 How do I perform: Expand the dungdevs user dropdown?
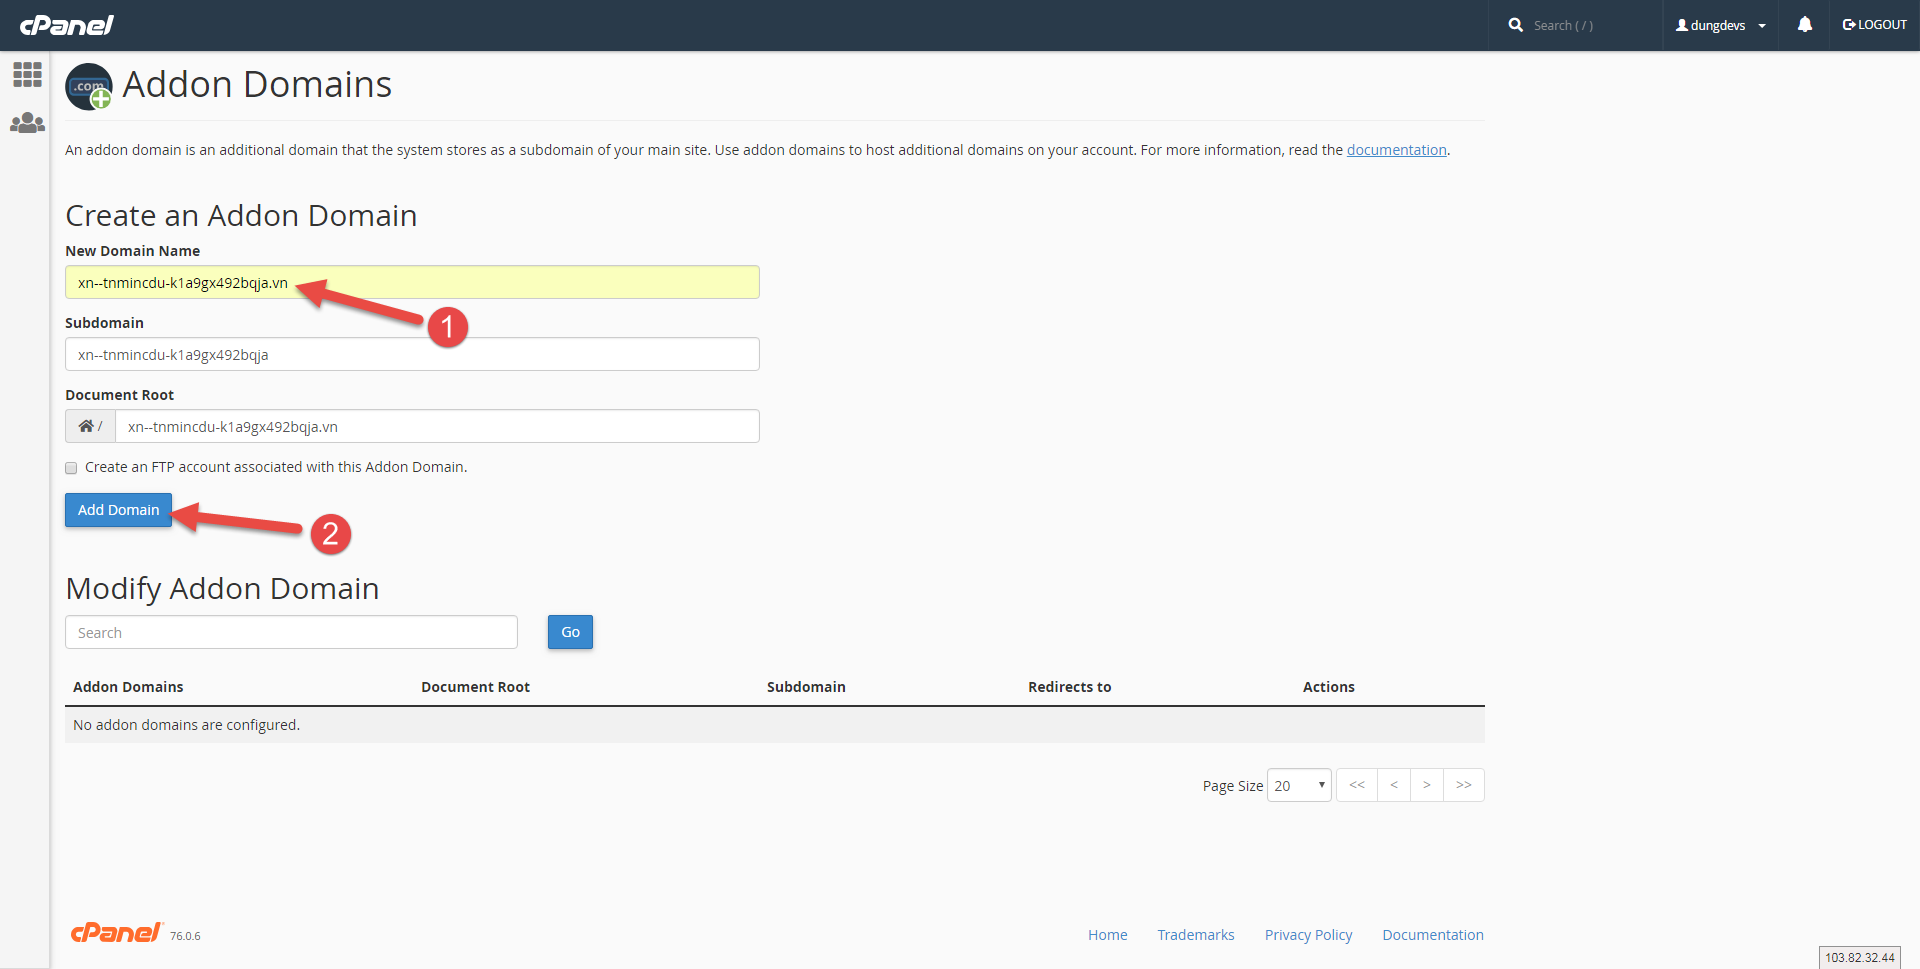click(1720, 25)
